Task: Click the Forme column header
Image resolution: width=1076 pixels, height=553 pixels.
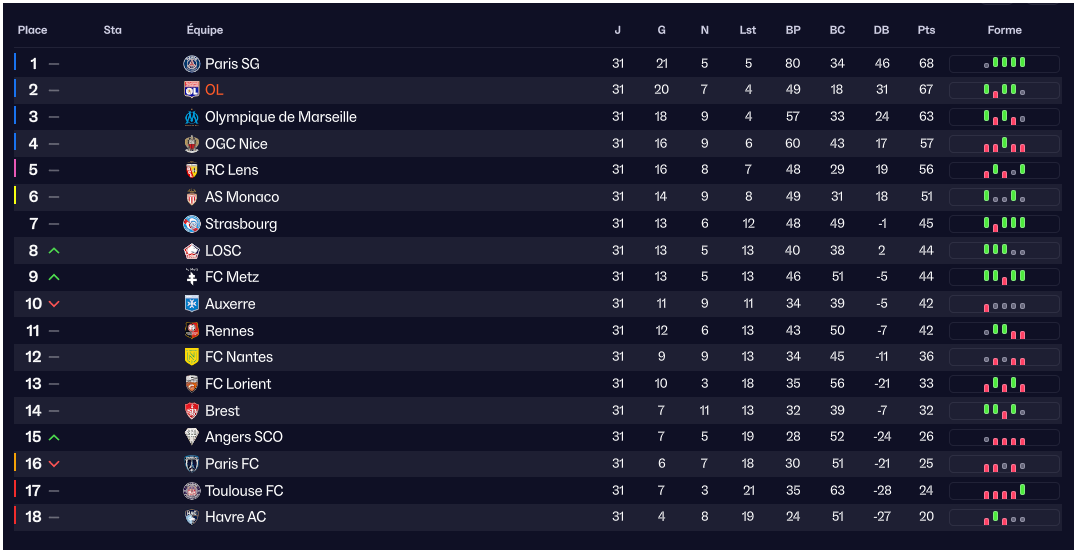Action: 1004,30
